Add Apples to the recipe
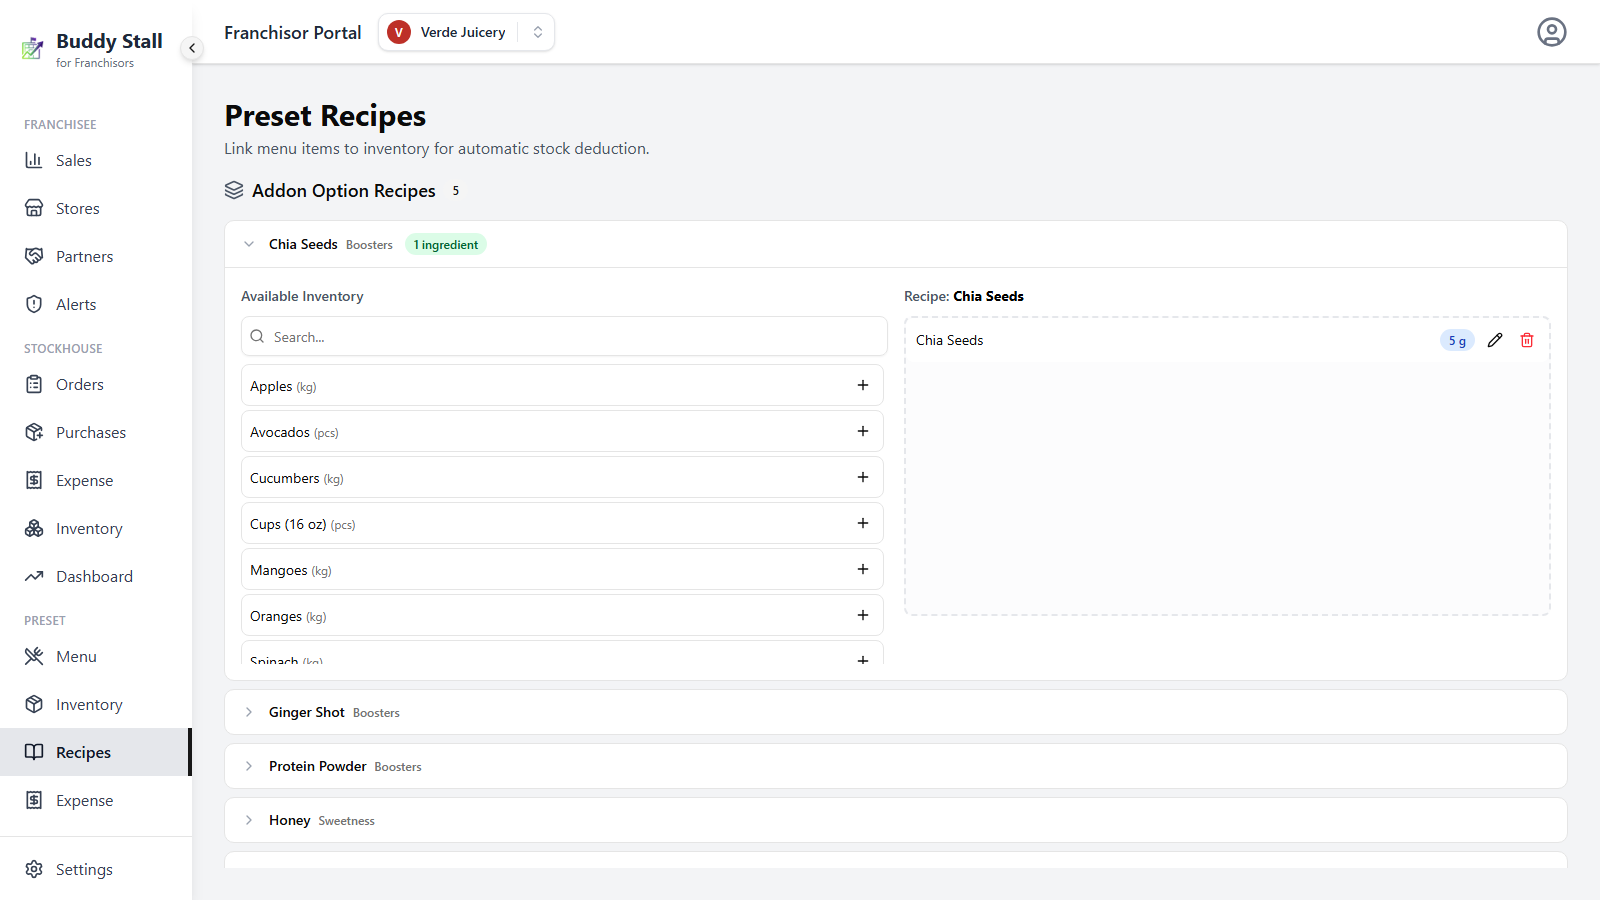1600x900 pixels. click(x=863, y=385)
